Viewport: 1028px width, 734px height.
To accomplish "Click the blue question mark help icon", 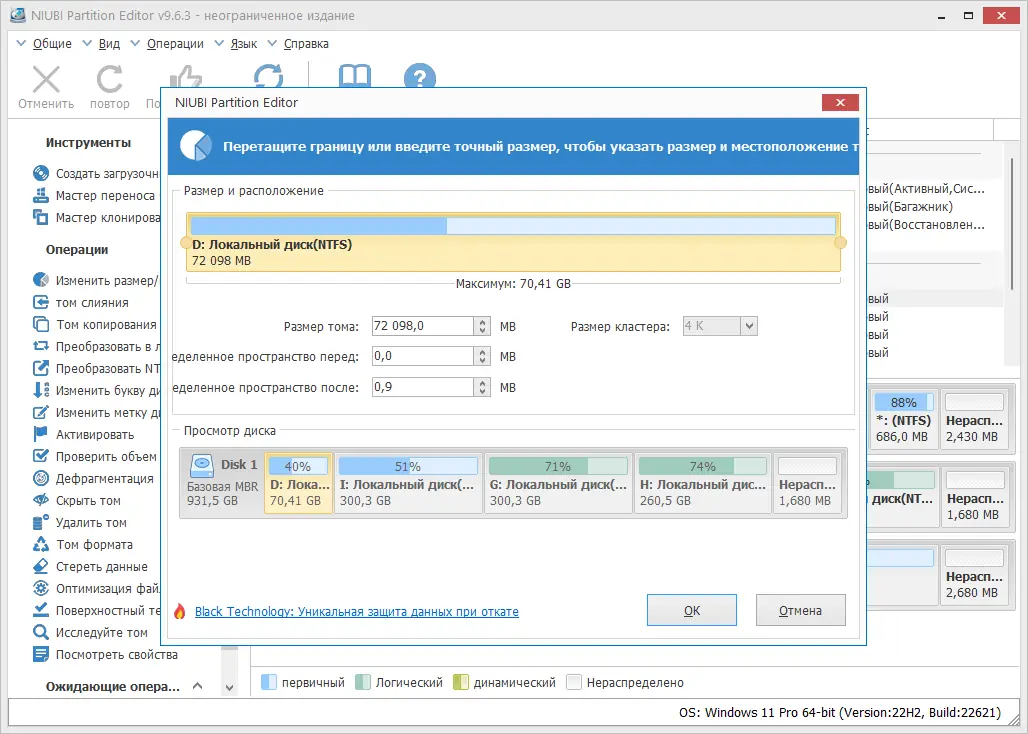I will [x=420, y=75].
